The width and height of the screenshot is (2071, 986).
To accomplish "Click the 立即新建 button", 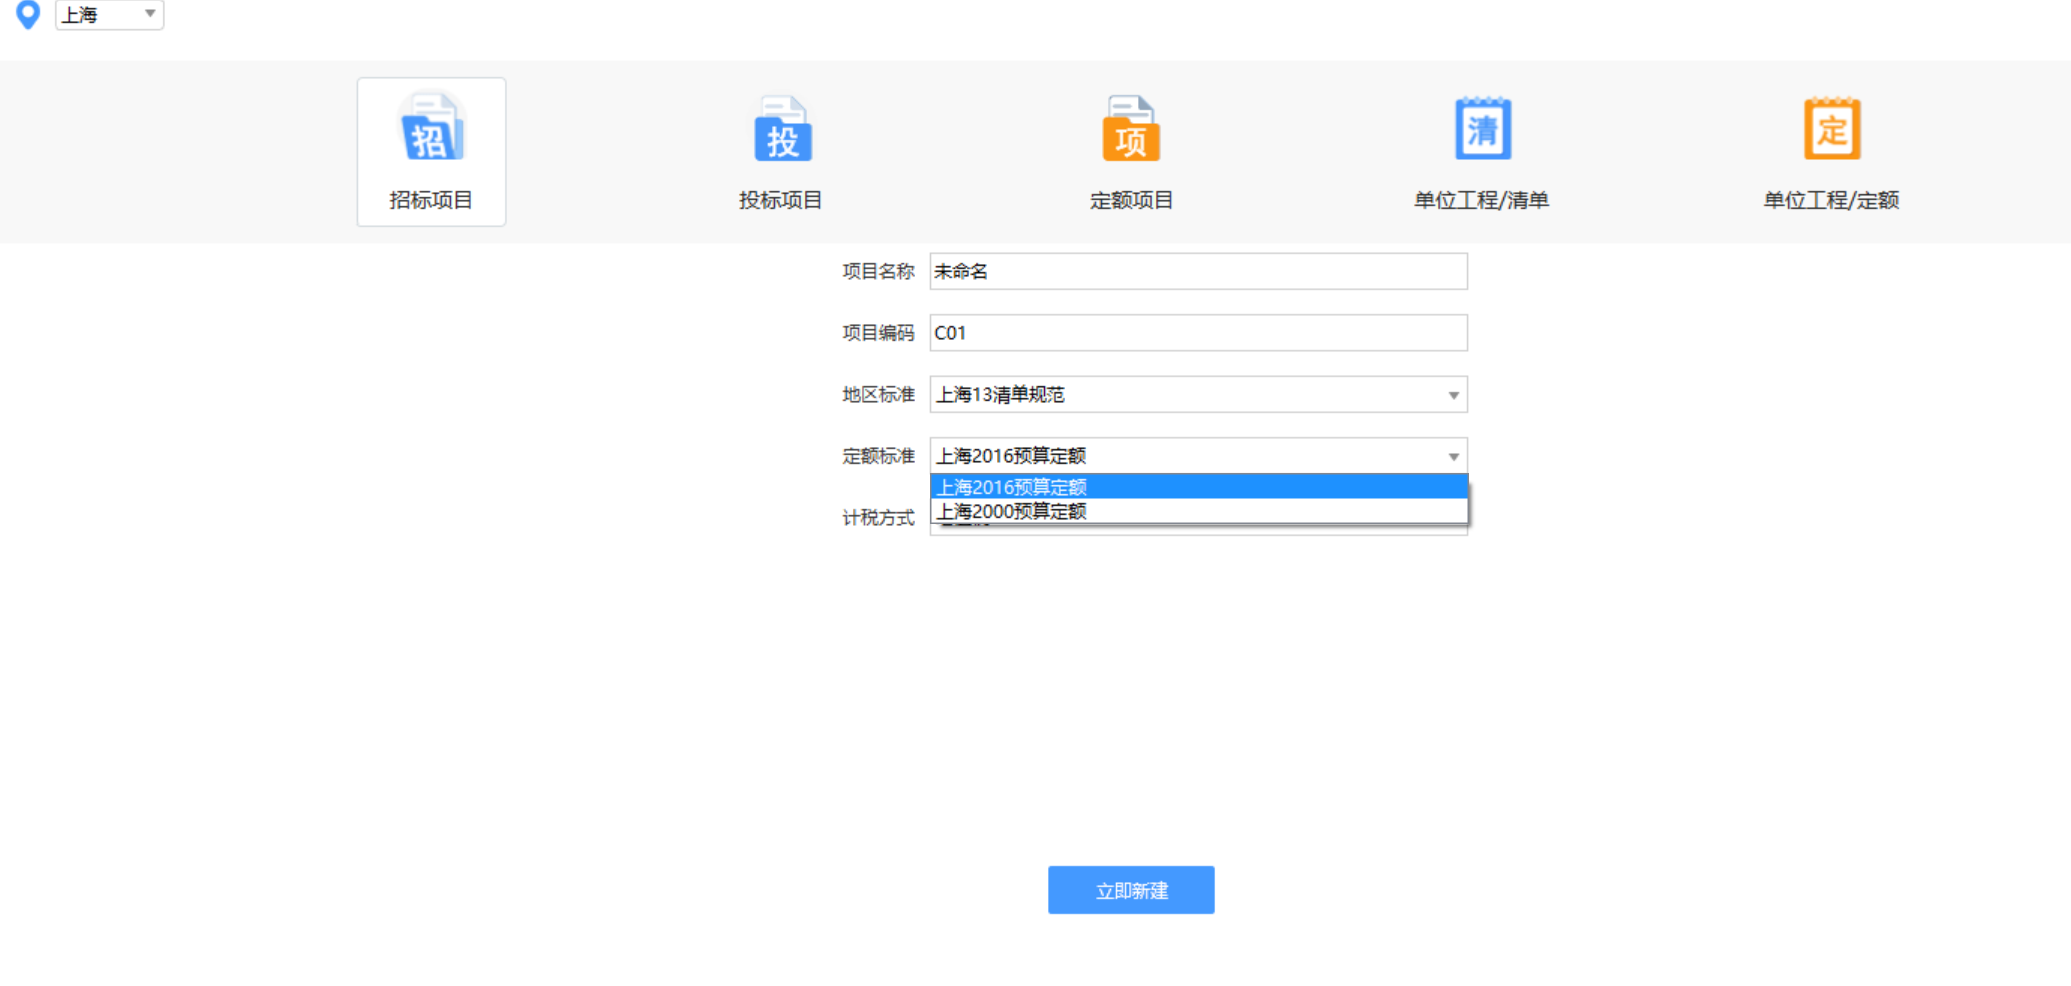I will point(1131,890).
